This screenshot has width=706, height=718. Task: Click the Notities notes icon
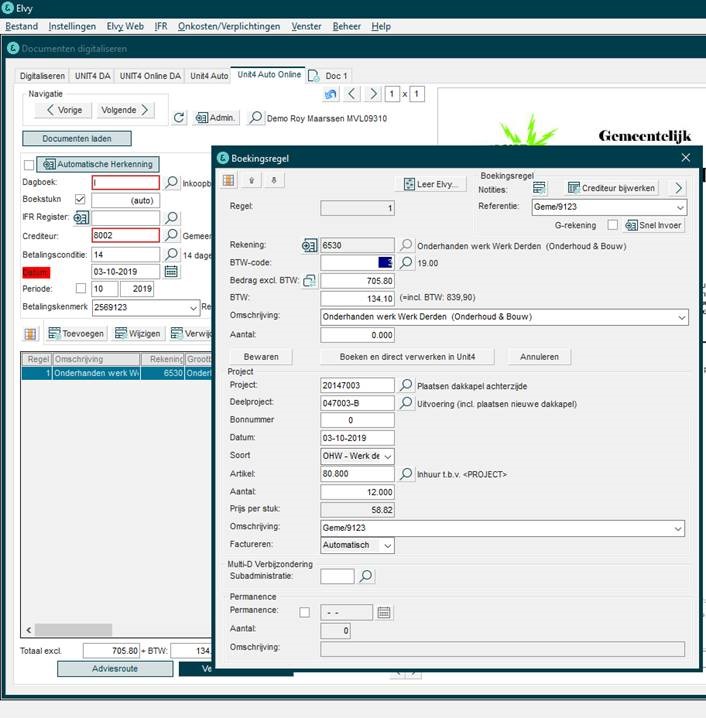pyautogui.click(x=539, y=188)
